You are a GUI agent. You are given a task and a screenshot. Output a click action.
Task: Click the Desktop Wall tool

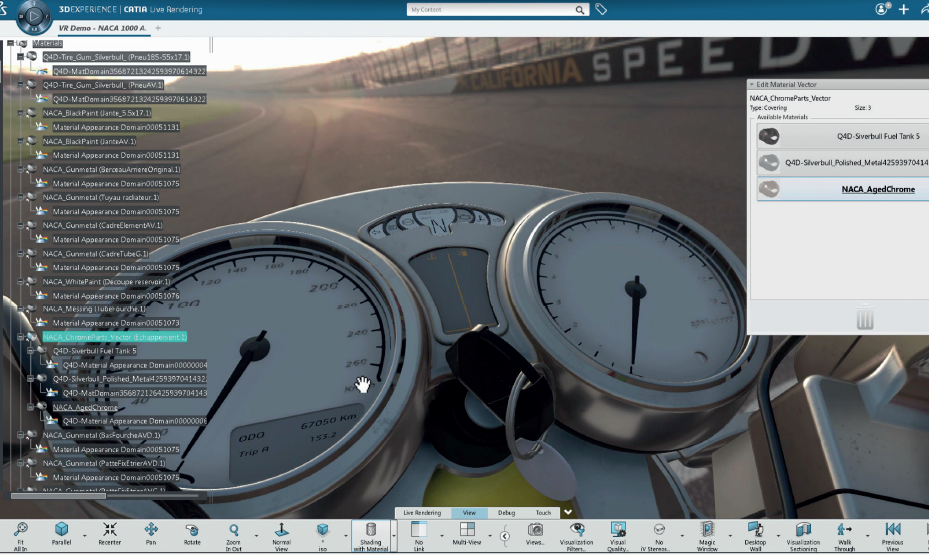click(755, 536)
